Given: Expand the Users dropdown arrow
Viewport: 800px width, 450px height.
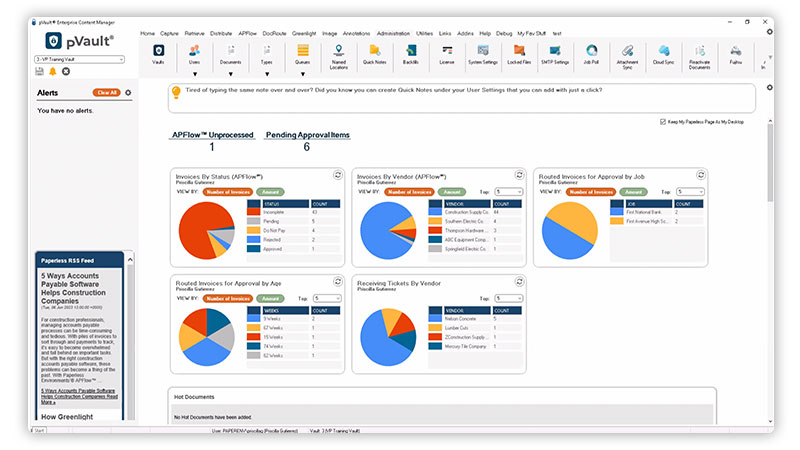Looking at the screenshot, I should tap(194, 74).
